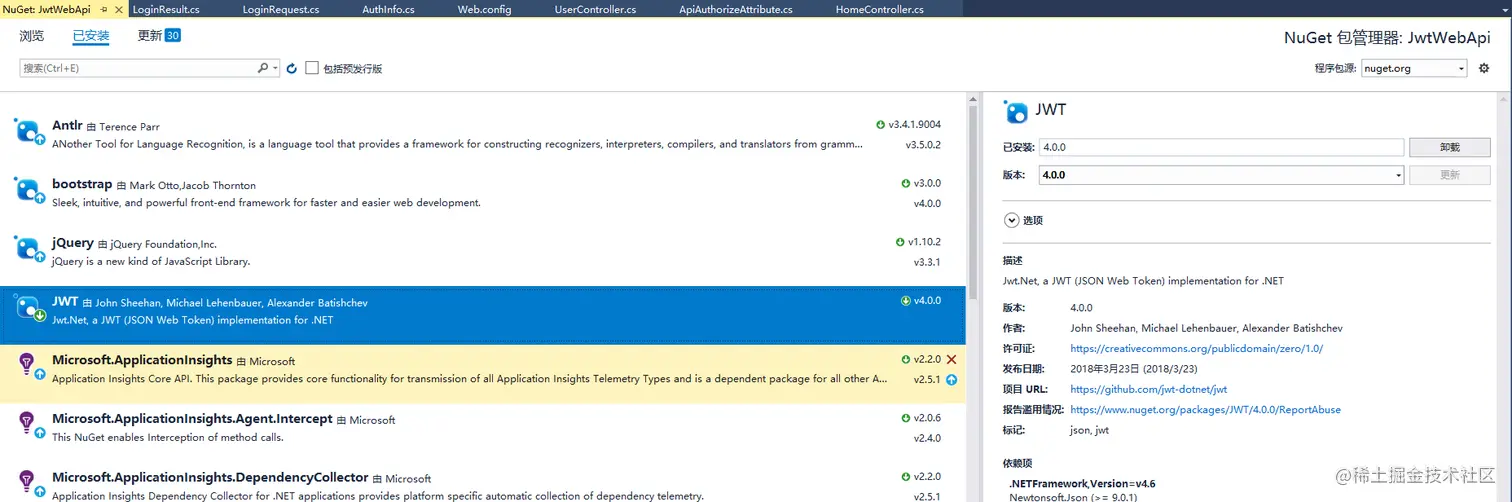Screen dimensions: 1512x502
Task: Click the 卸载 uninstall button
Action: coord(1450,147)
